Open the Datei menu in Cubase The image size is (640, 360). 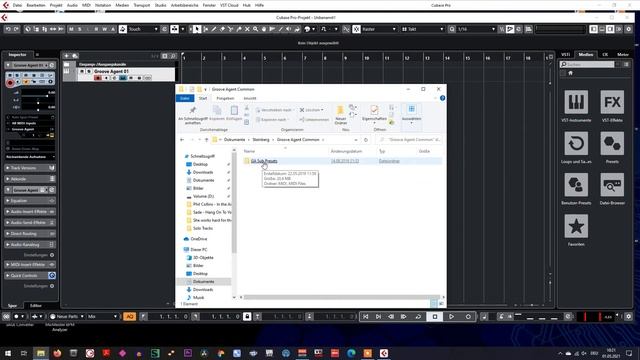pyautogui.click(x=17, y=5)
